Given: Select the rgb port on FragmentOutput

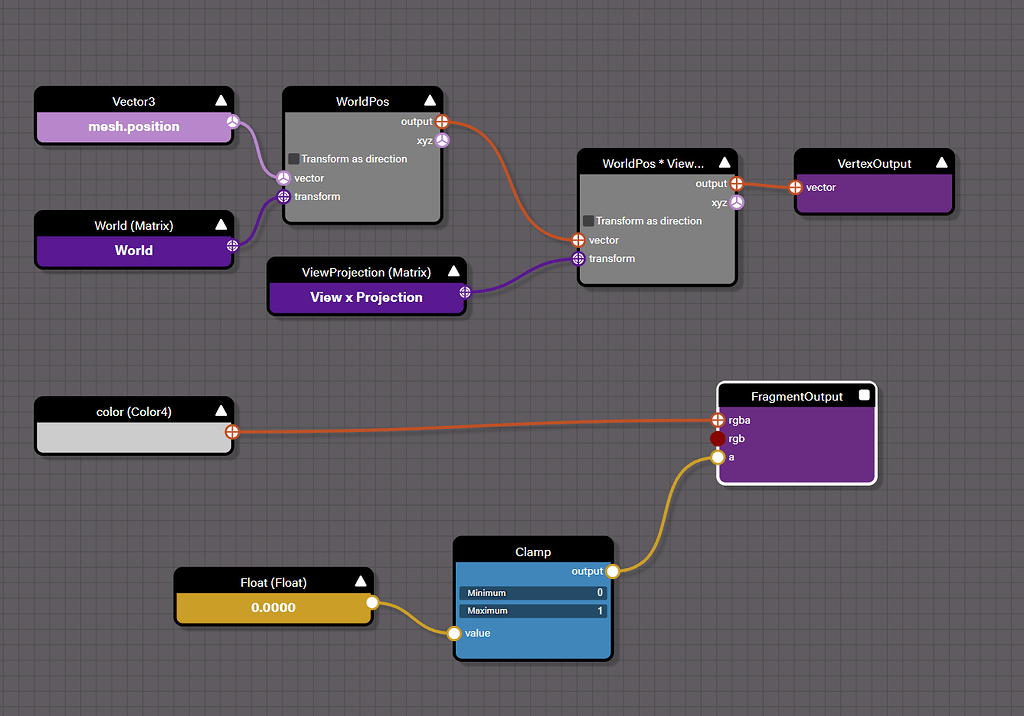Looking at the screenshot, I should (717, 438).
